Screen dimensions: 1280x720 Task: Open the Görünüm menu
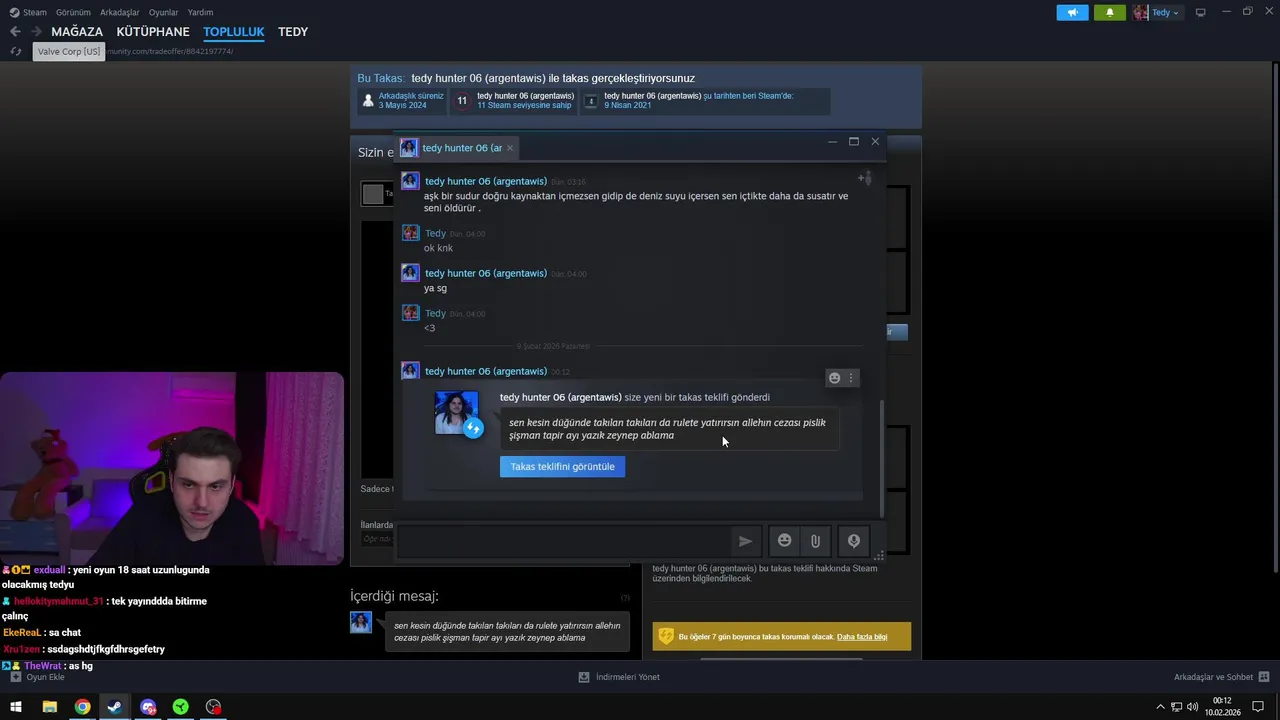[x=73, y=13]
